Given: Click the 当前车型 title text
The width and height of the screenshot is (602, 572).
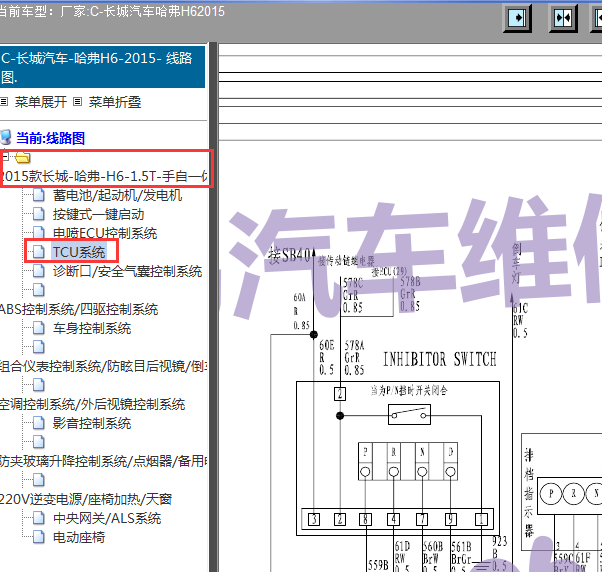Looking at the screenshot, I should pyautogui.click(x=112, y=12).
